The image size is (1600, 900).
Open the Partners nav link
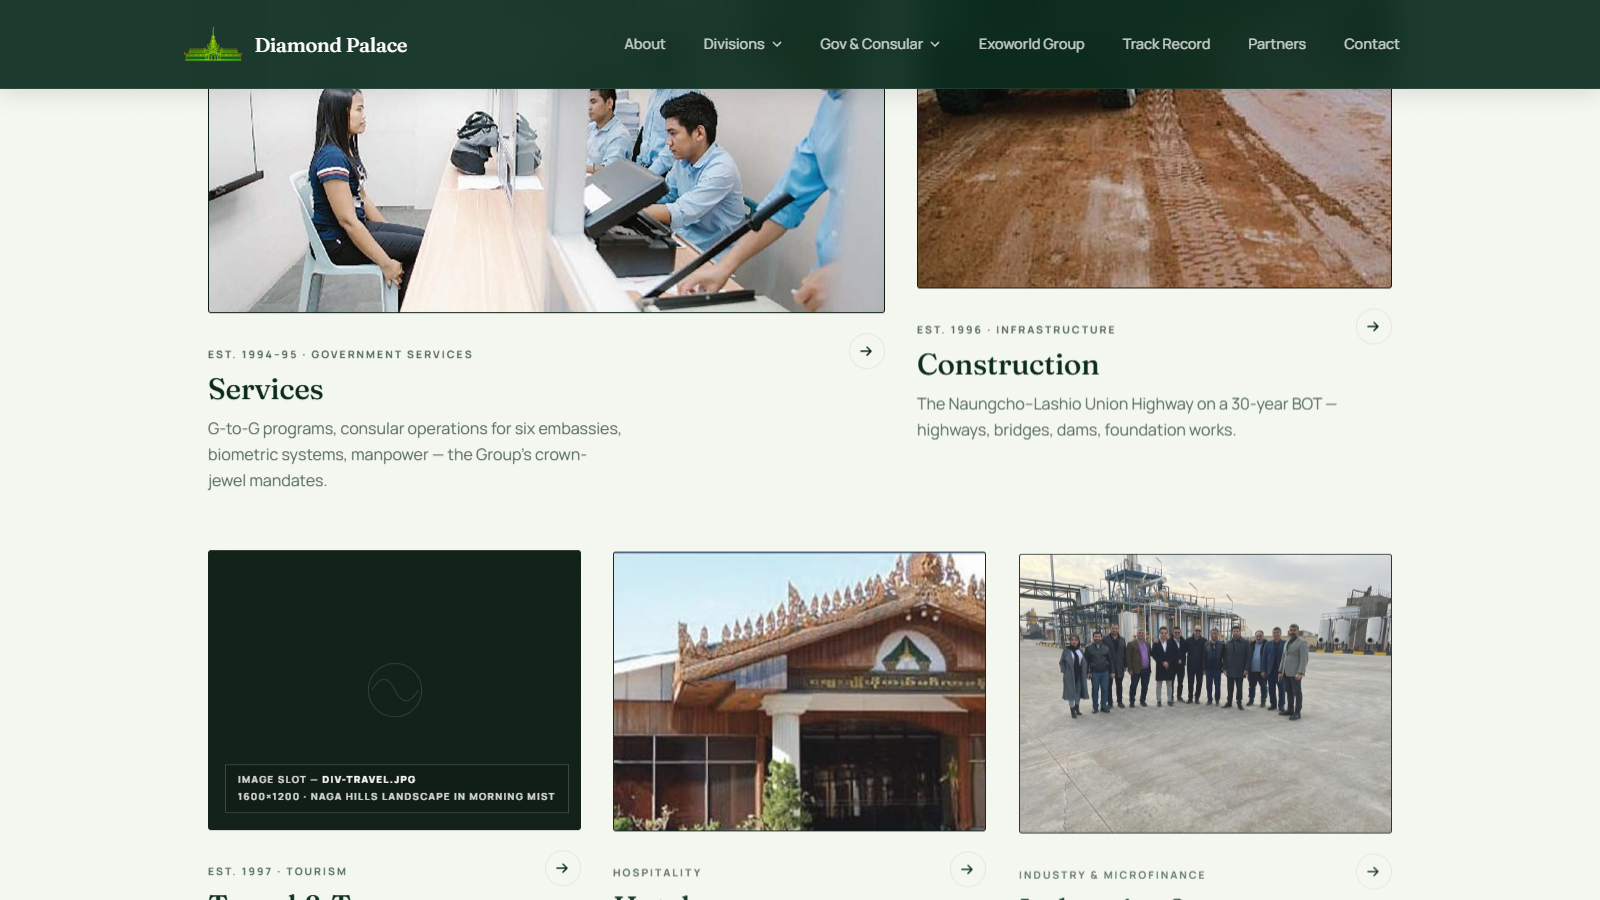[x=1276, y=44]
